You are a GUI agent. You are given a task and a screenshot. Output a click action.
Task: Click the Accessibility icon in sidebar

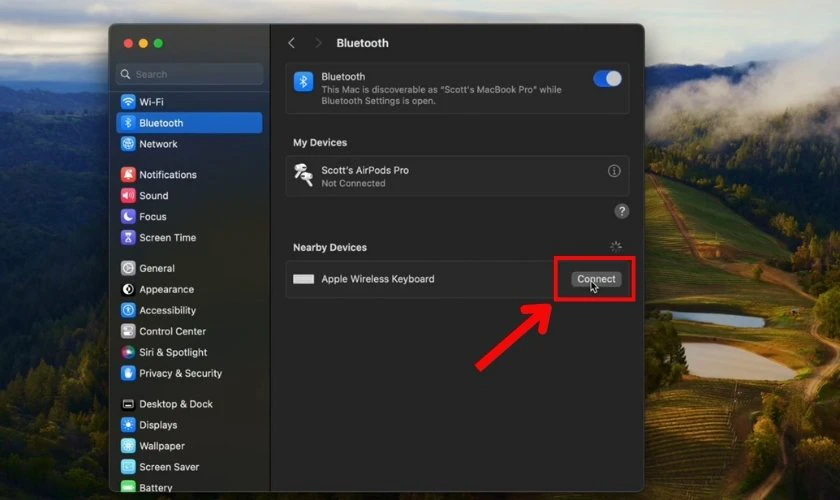pos(128,310)
